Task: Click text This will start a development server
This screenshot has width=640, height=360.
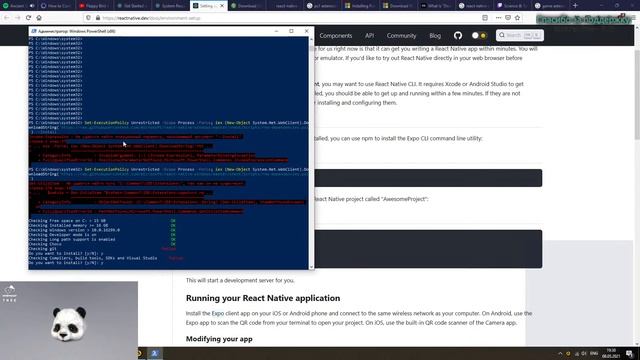Action: (240, 280)
